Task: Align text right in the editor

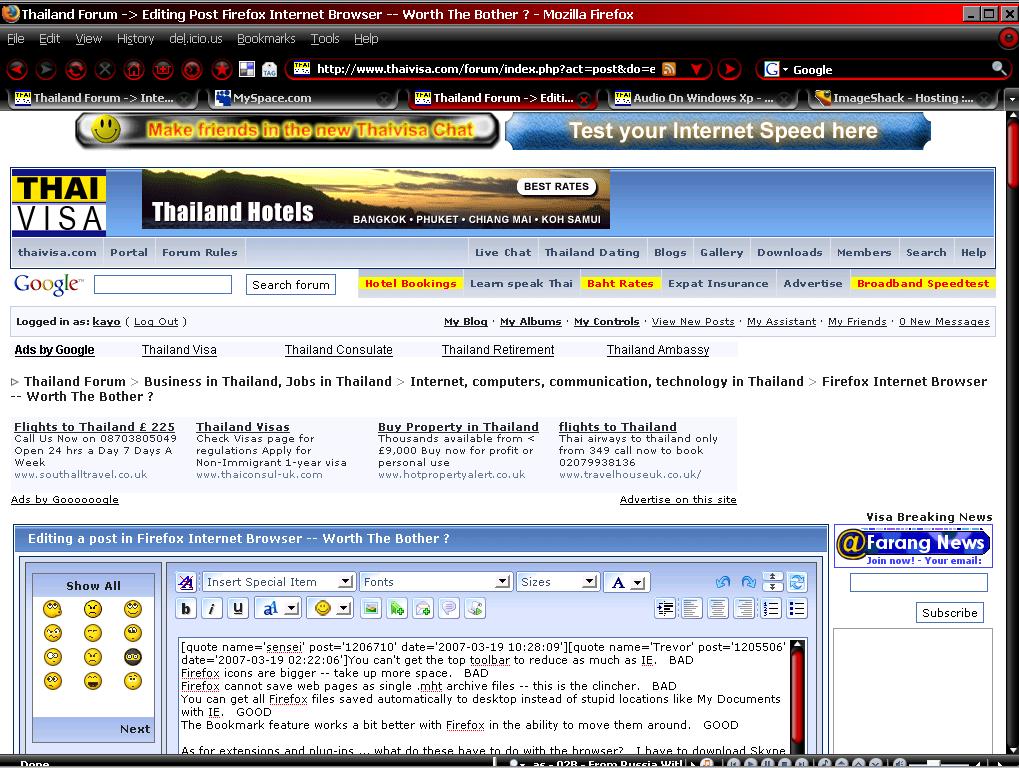Action: point(744,609)
